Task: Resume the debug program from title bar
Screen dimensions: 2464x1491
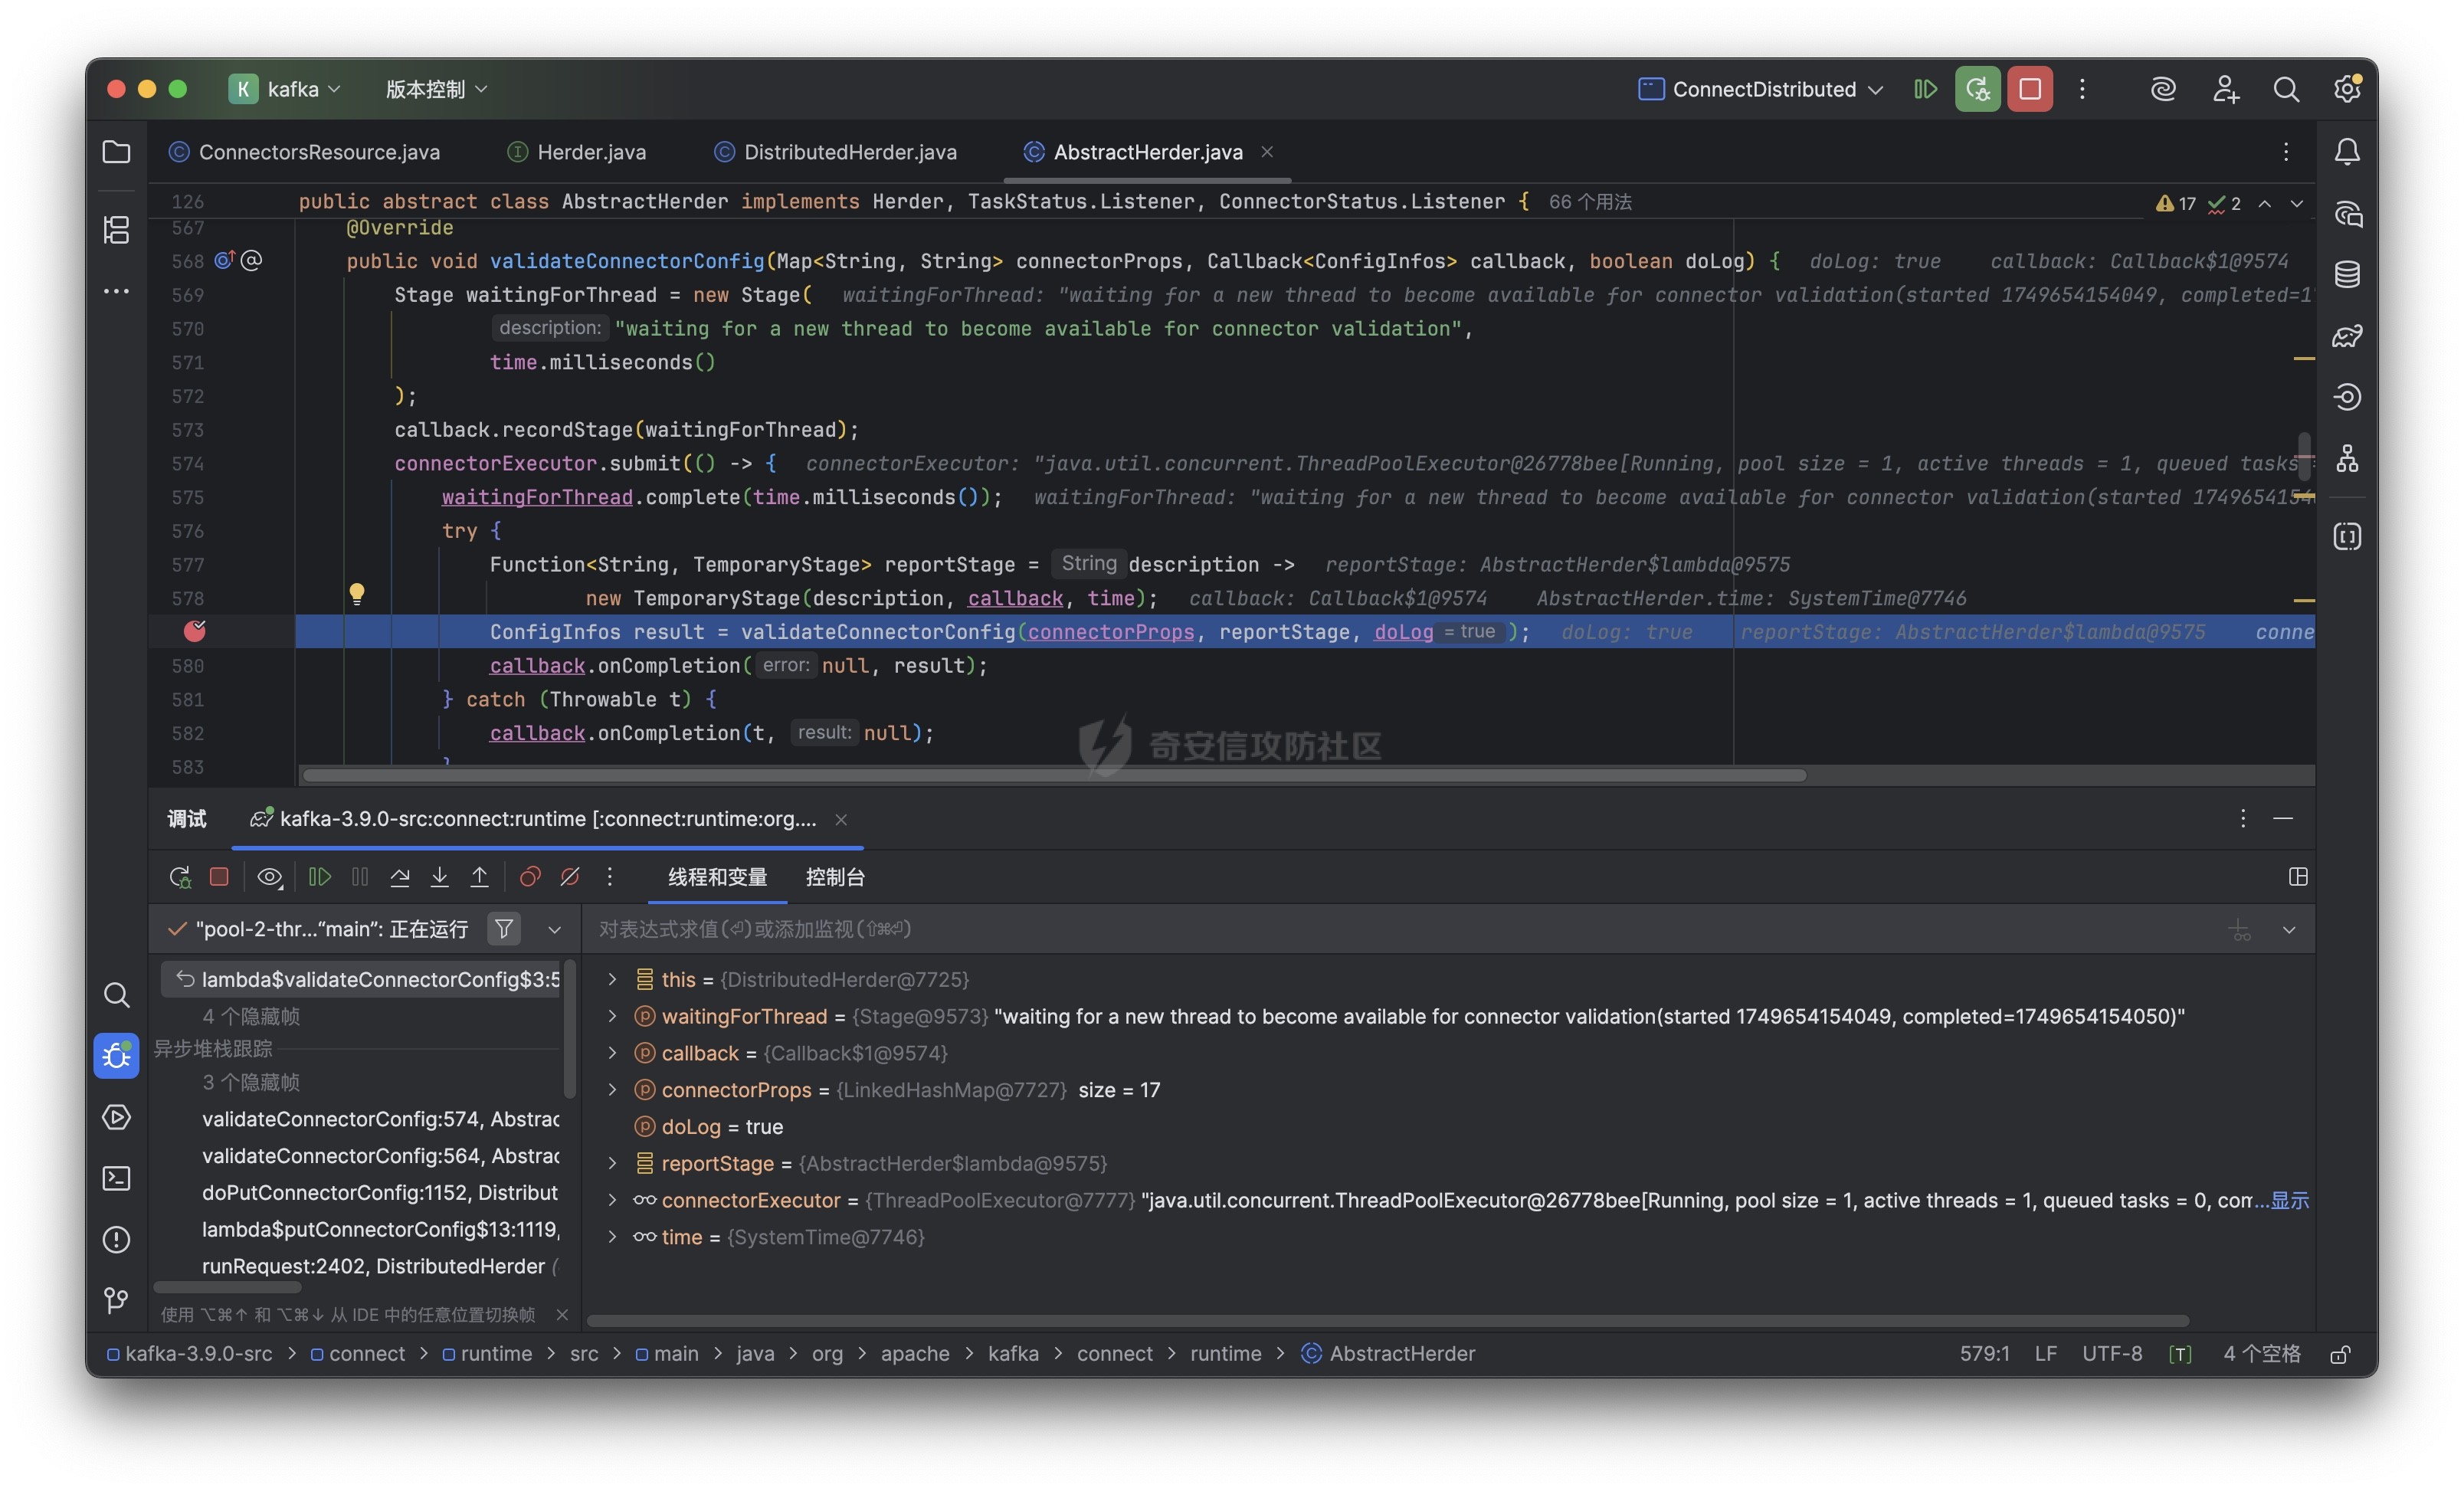Action: tap(1925, 89)
